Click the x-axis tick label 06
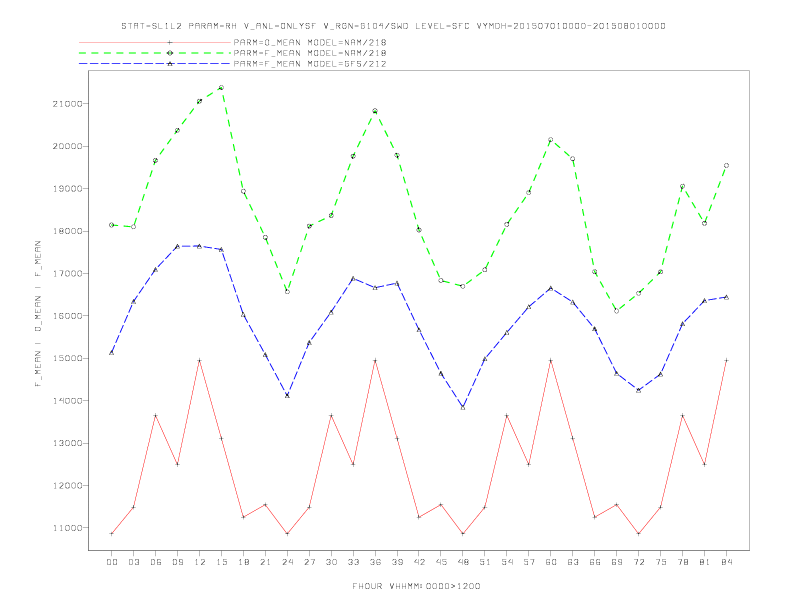792x612 pixels. [x=156, y=562]
